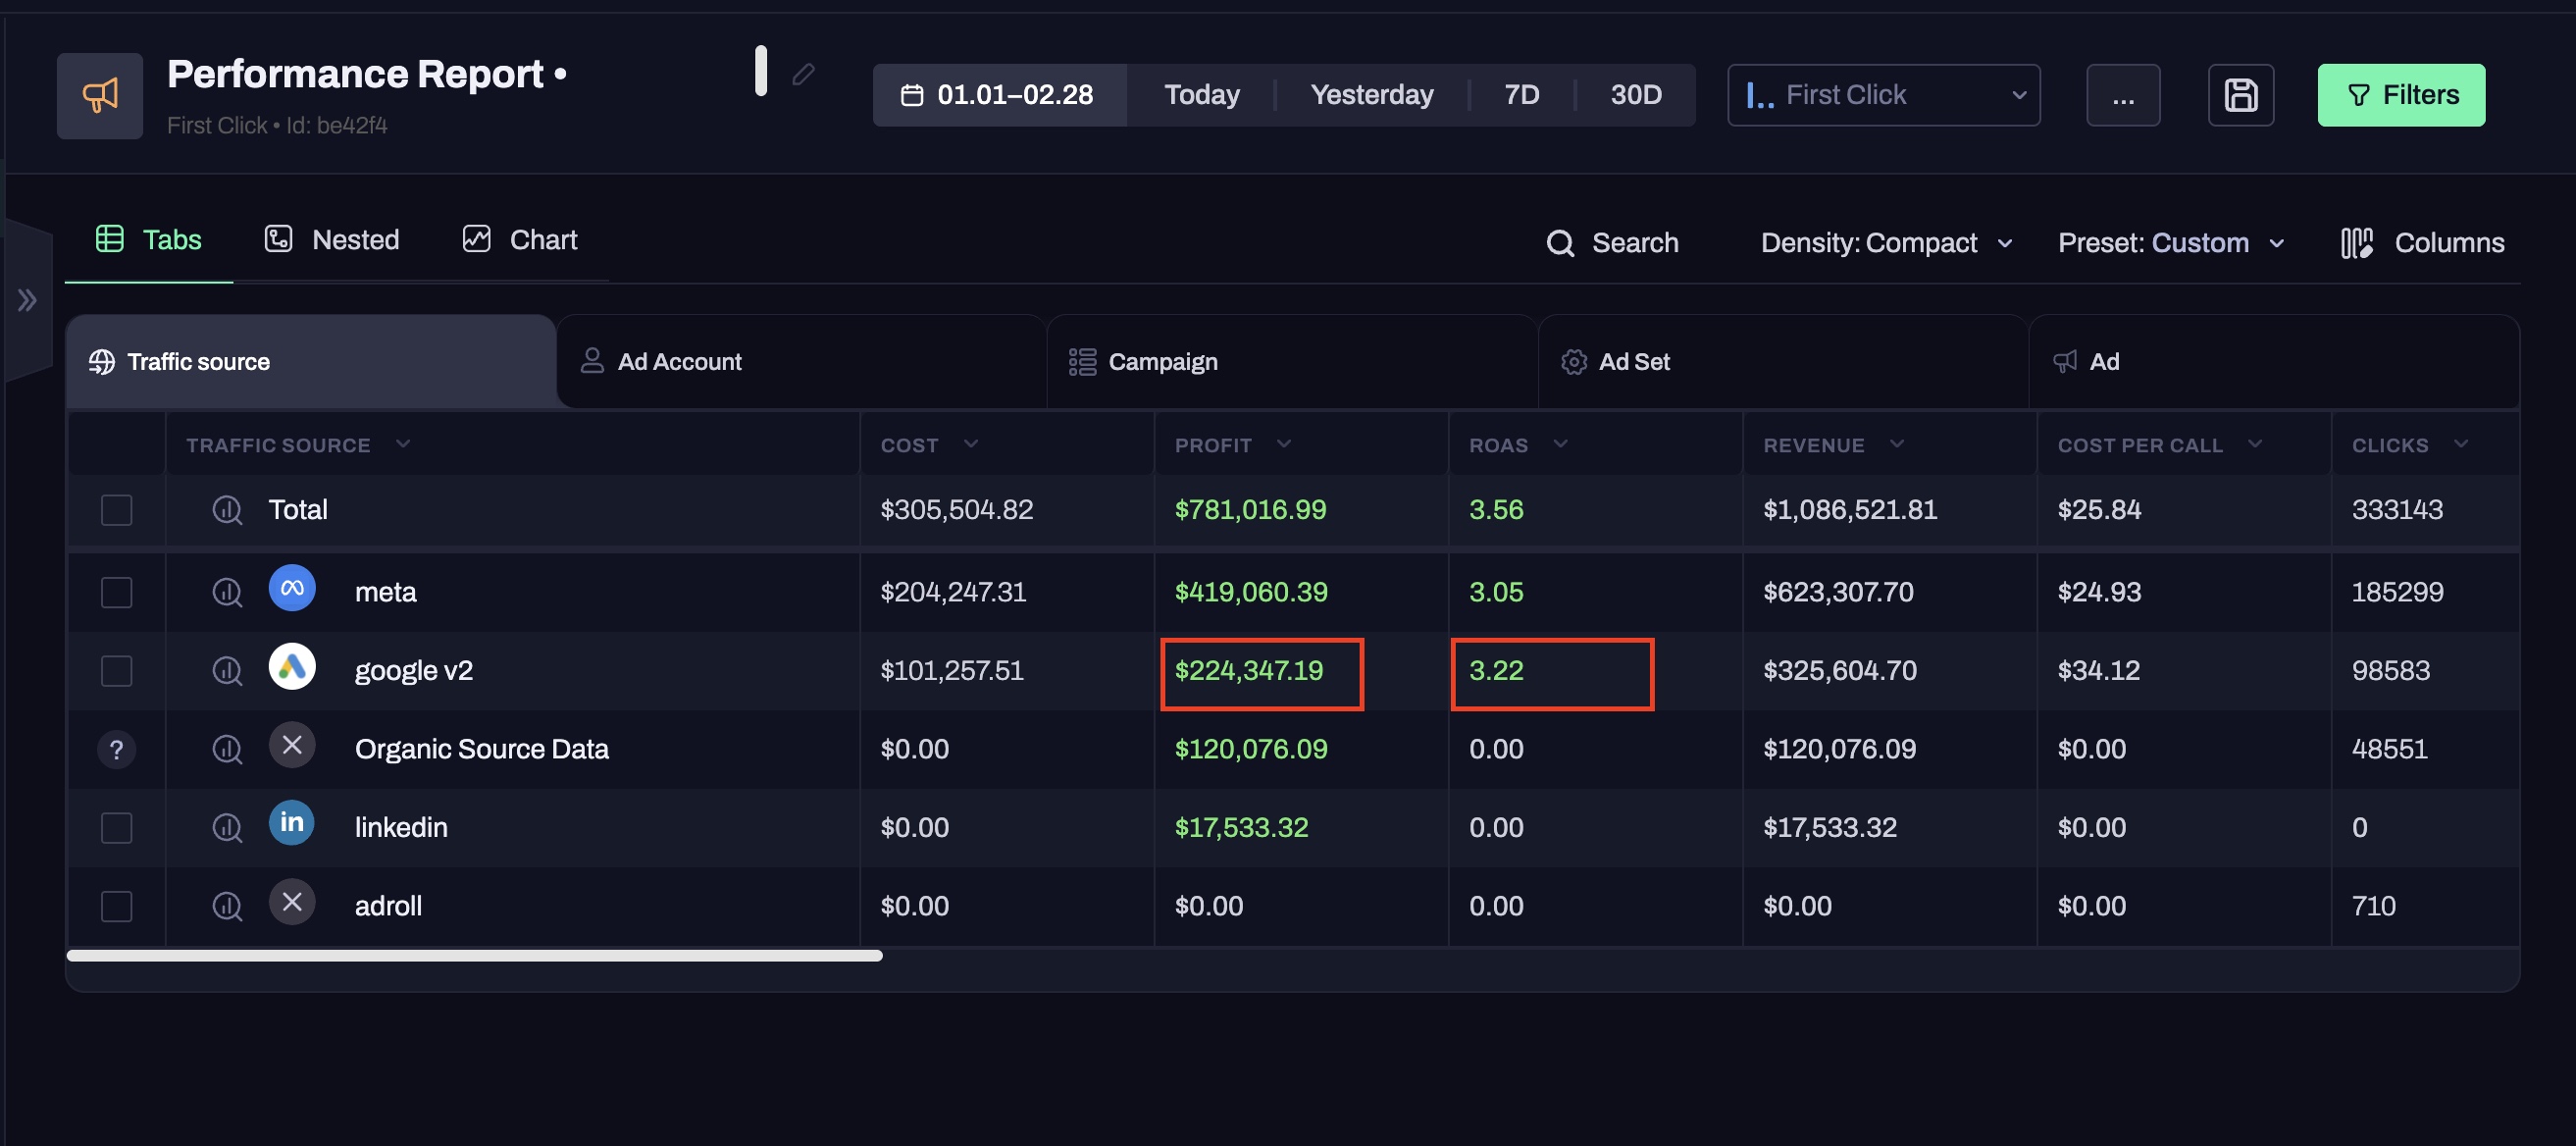This screenshot has width=2576, height=1146.
Task: Click the meta logo icon
Action: tap(292, 588)
